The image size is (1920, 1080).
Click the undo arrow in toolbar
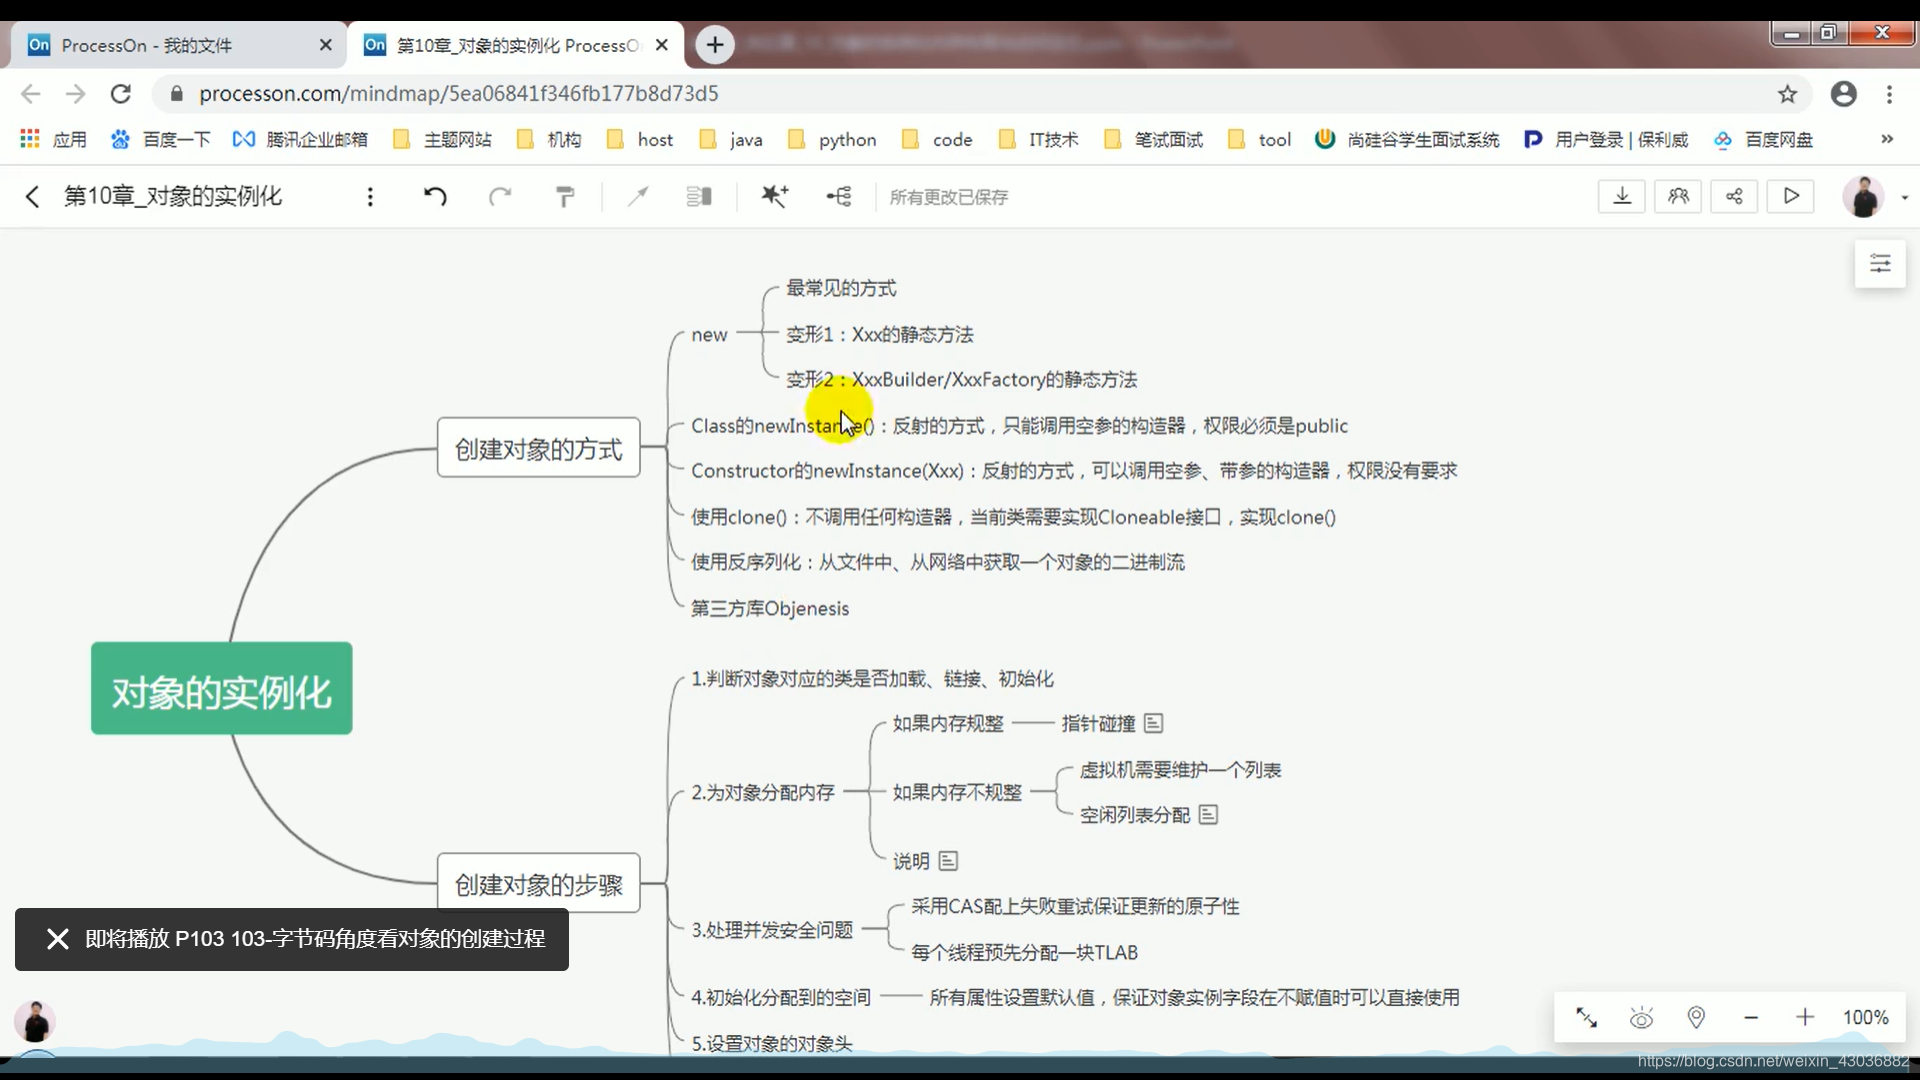[x=435, y=196]
